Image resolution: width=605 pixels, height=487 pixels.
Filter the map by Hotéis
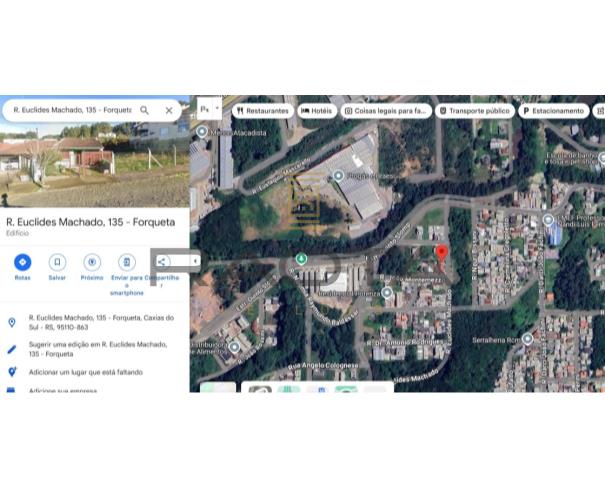(x=316, y=111)
